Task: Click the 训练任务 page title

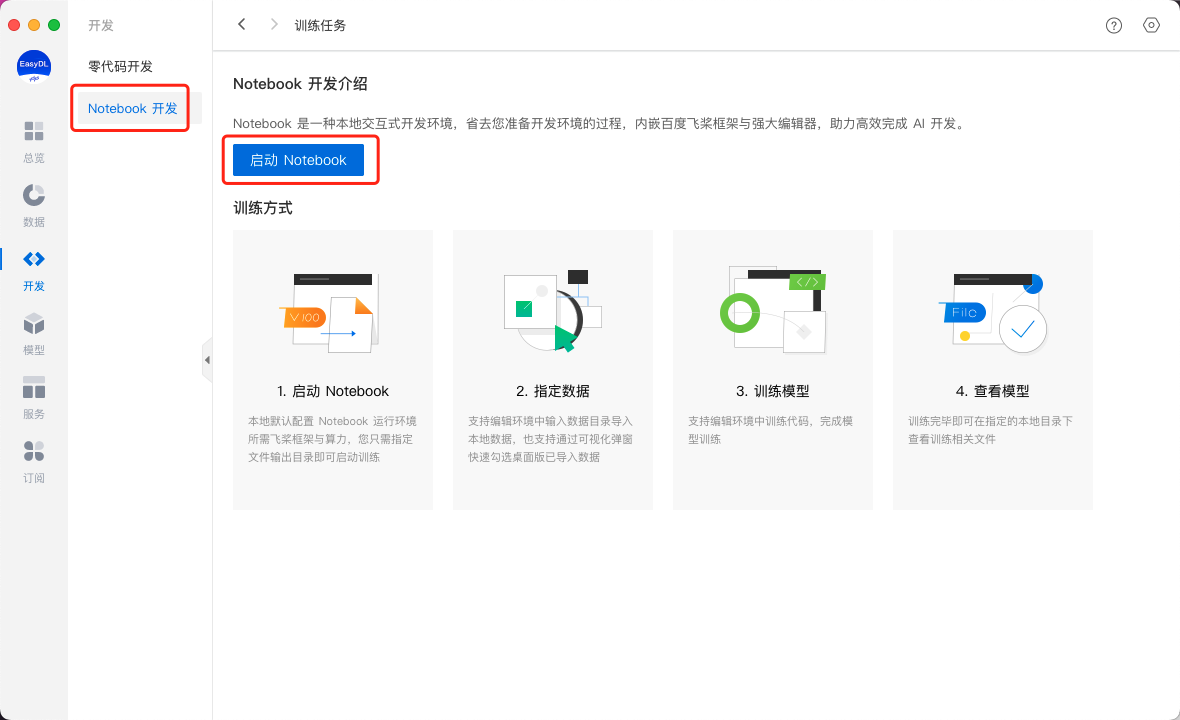Action: (x=320, y=26)
